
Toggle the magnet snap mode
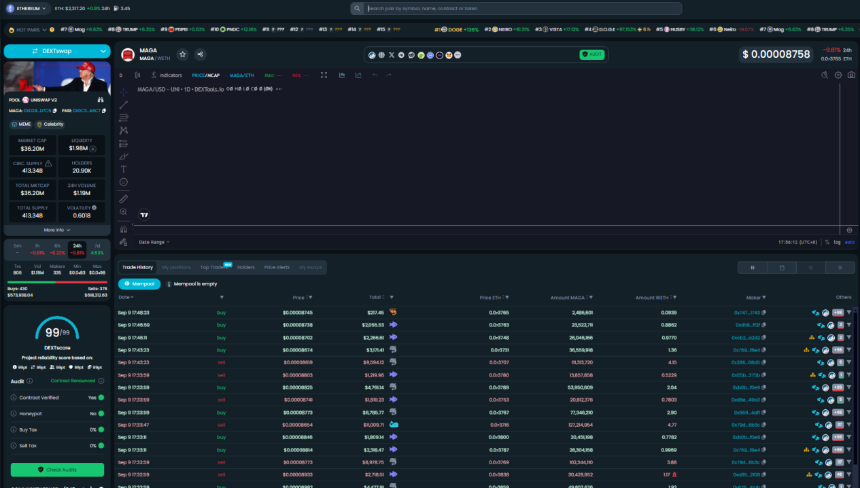123,229
